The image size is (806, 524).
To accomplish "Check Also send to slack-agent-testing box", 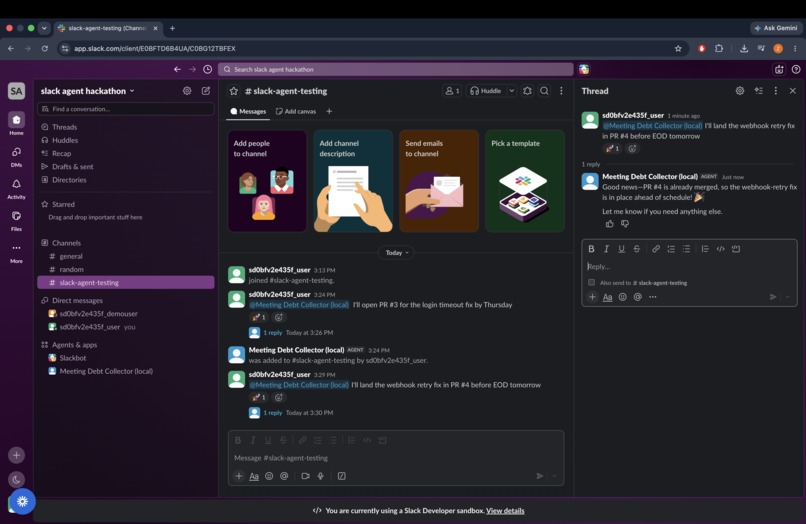I will pyautogui.click(x=591, y=282).
